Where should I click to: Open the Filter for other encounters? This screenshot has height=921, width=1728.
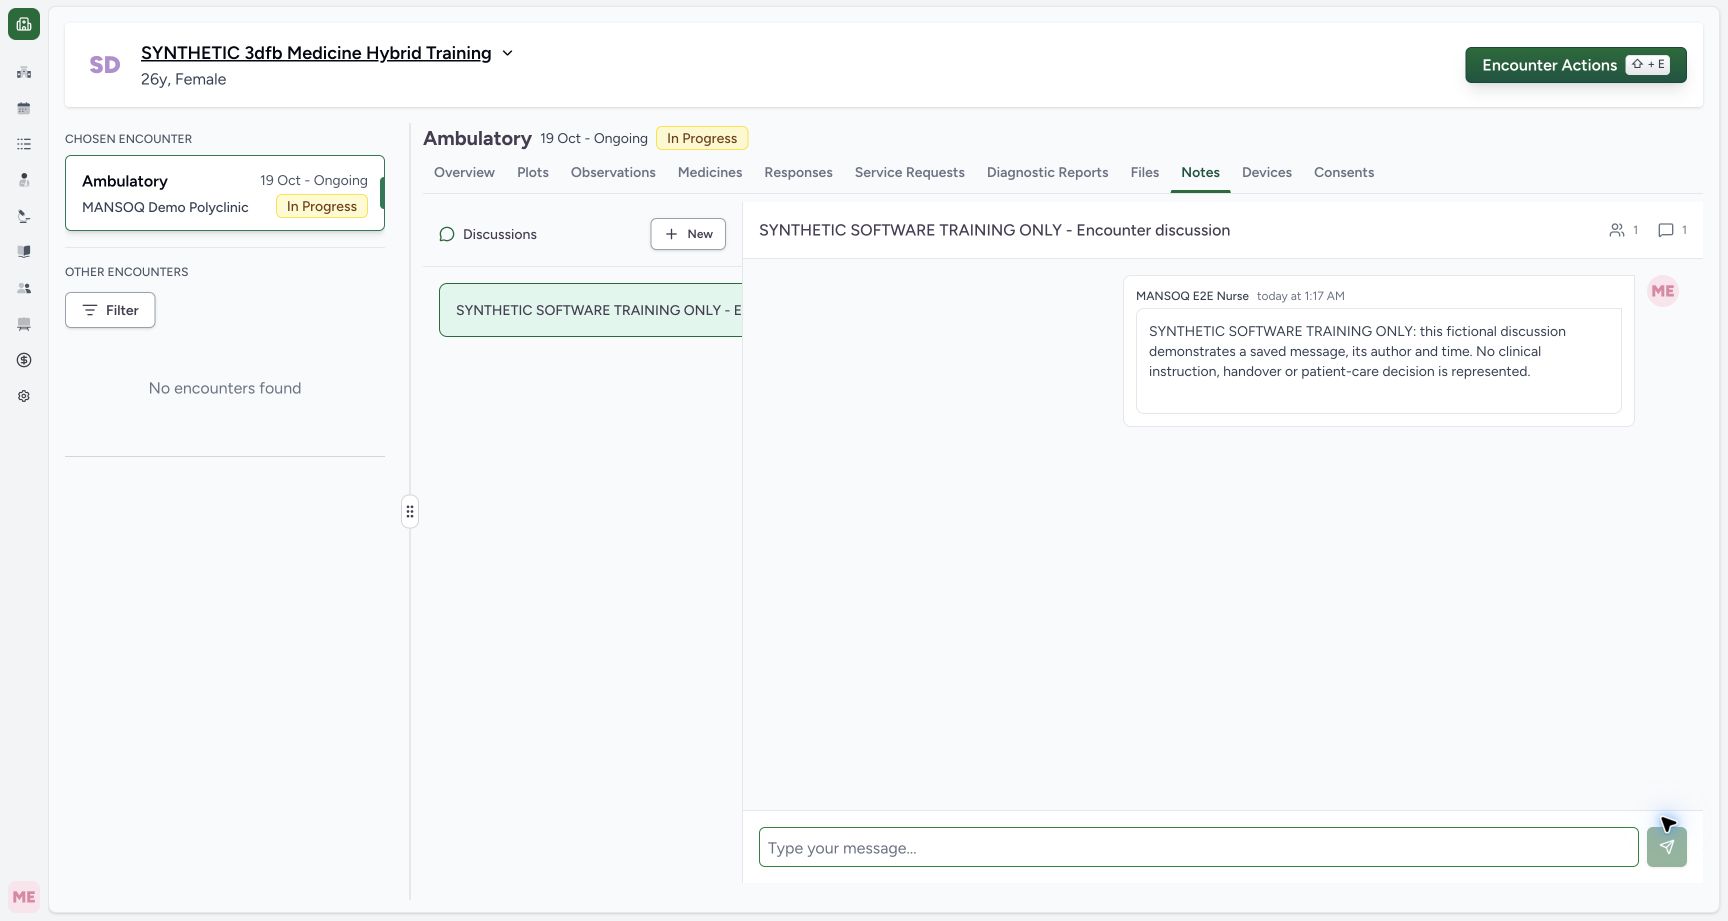(x=110, y=310)
